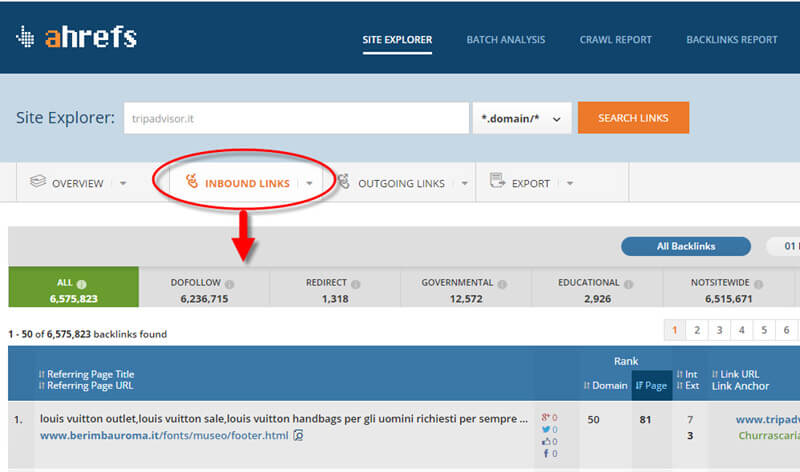Sort by Link URL column
This screenshot has height=472, width=800.
coord(736,374)
